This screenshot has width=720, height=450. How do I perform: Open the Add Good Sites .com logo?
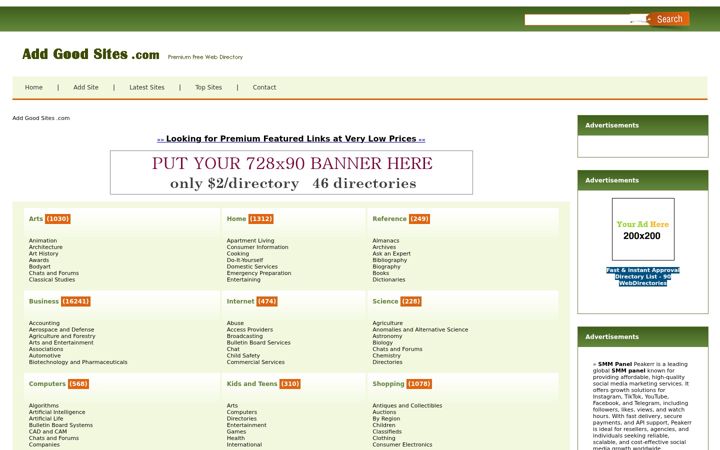click(x=91, y=54)
